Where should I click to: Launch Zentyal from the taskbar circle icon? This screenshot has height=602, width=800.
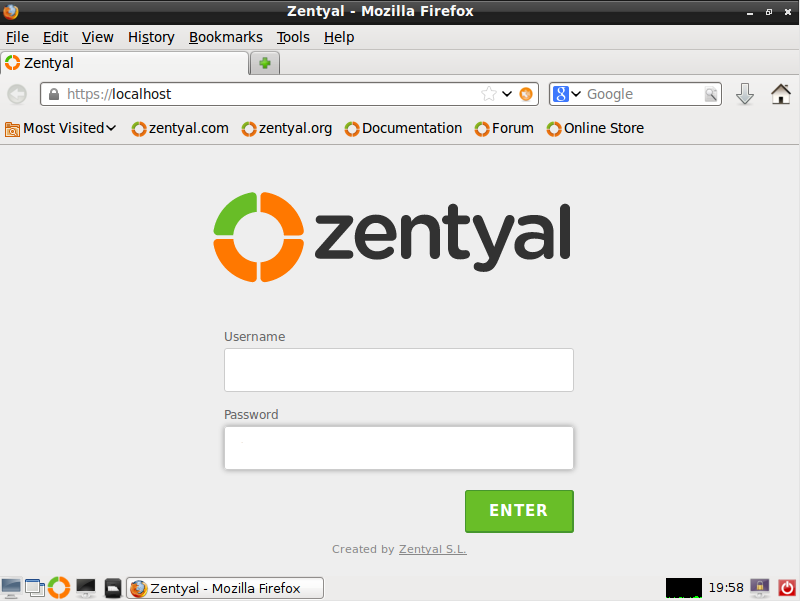(59, 588)
